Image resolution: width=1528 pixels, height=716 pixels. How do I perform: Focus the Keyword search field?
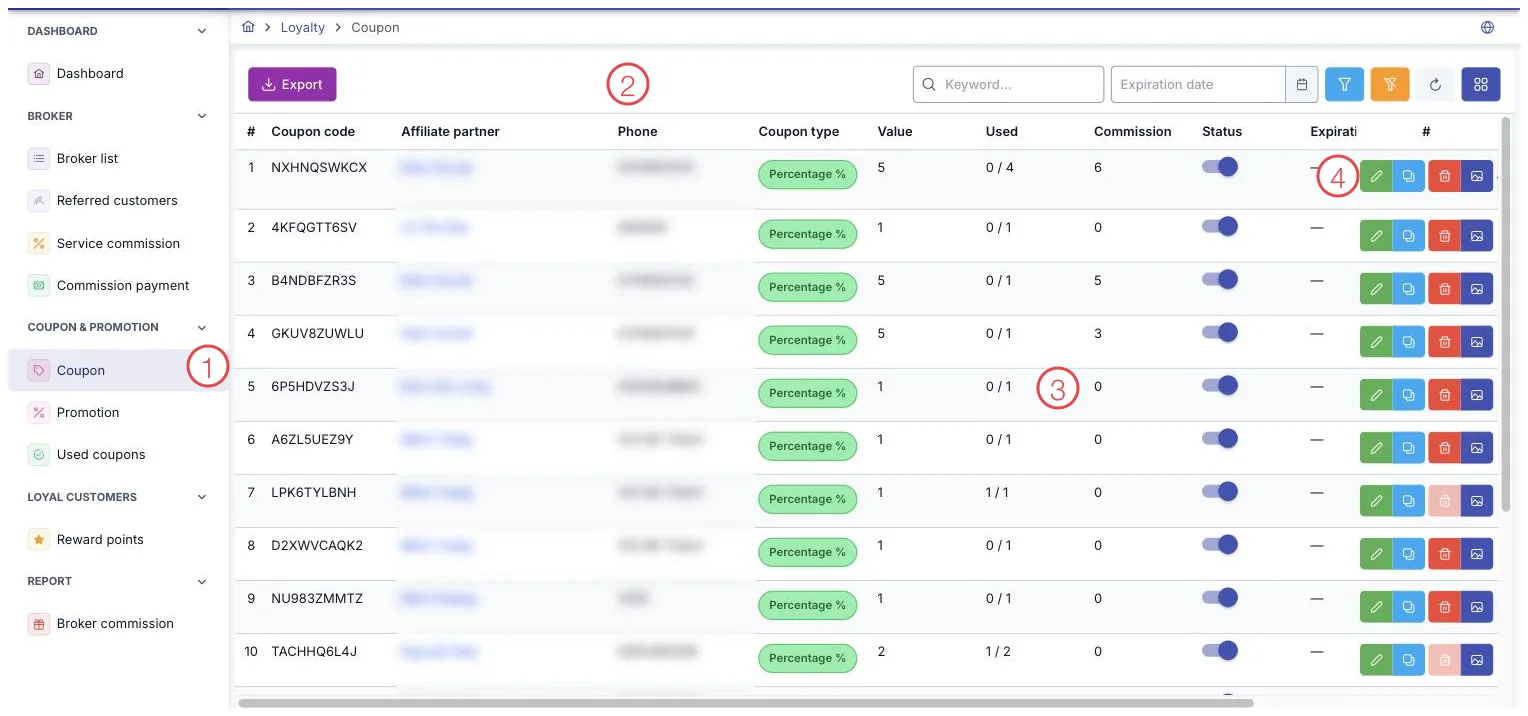point(1008,85)
